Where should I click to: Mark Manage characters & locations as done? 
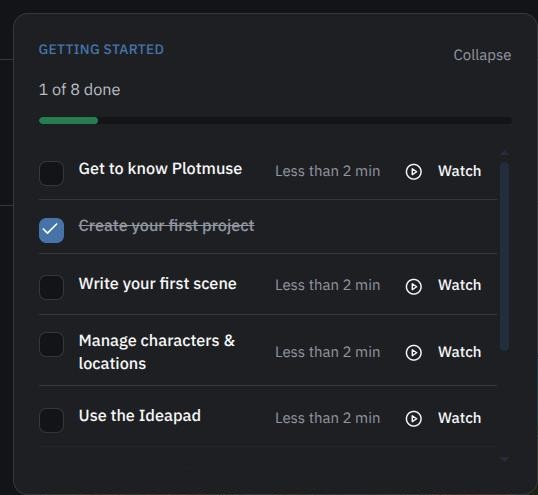click(x=51, y=344)
